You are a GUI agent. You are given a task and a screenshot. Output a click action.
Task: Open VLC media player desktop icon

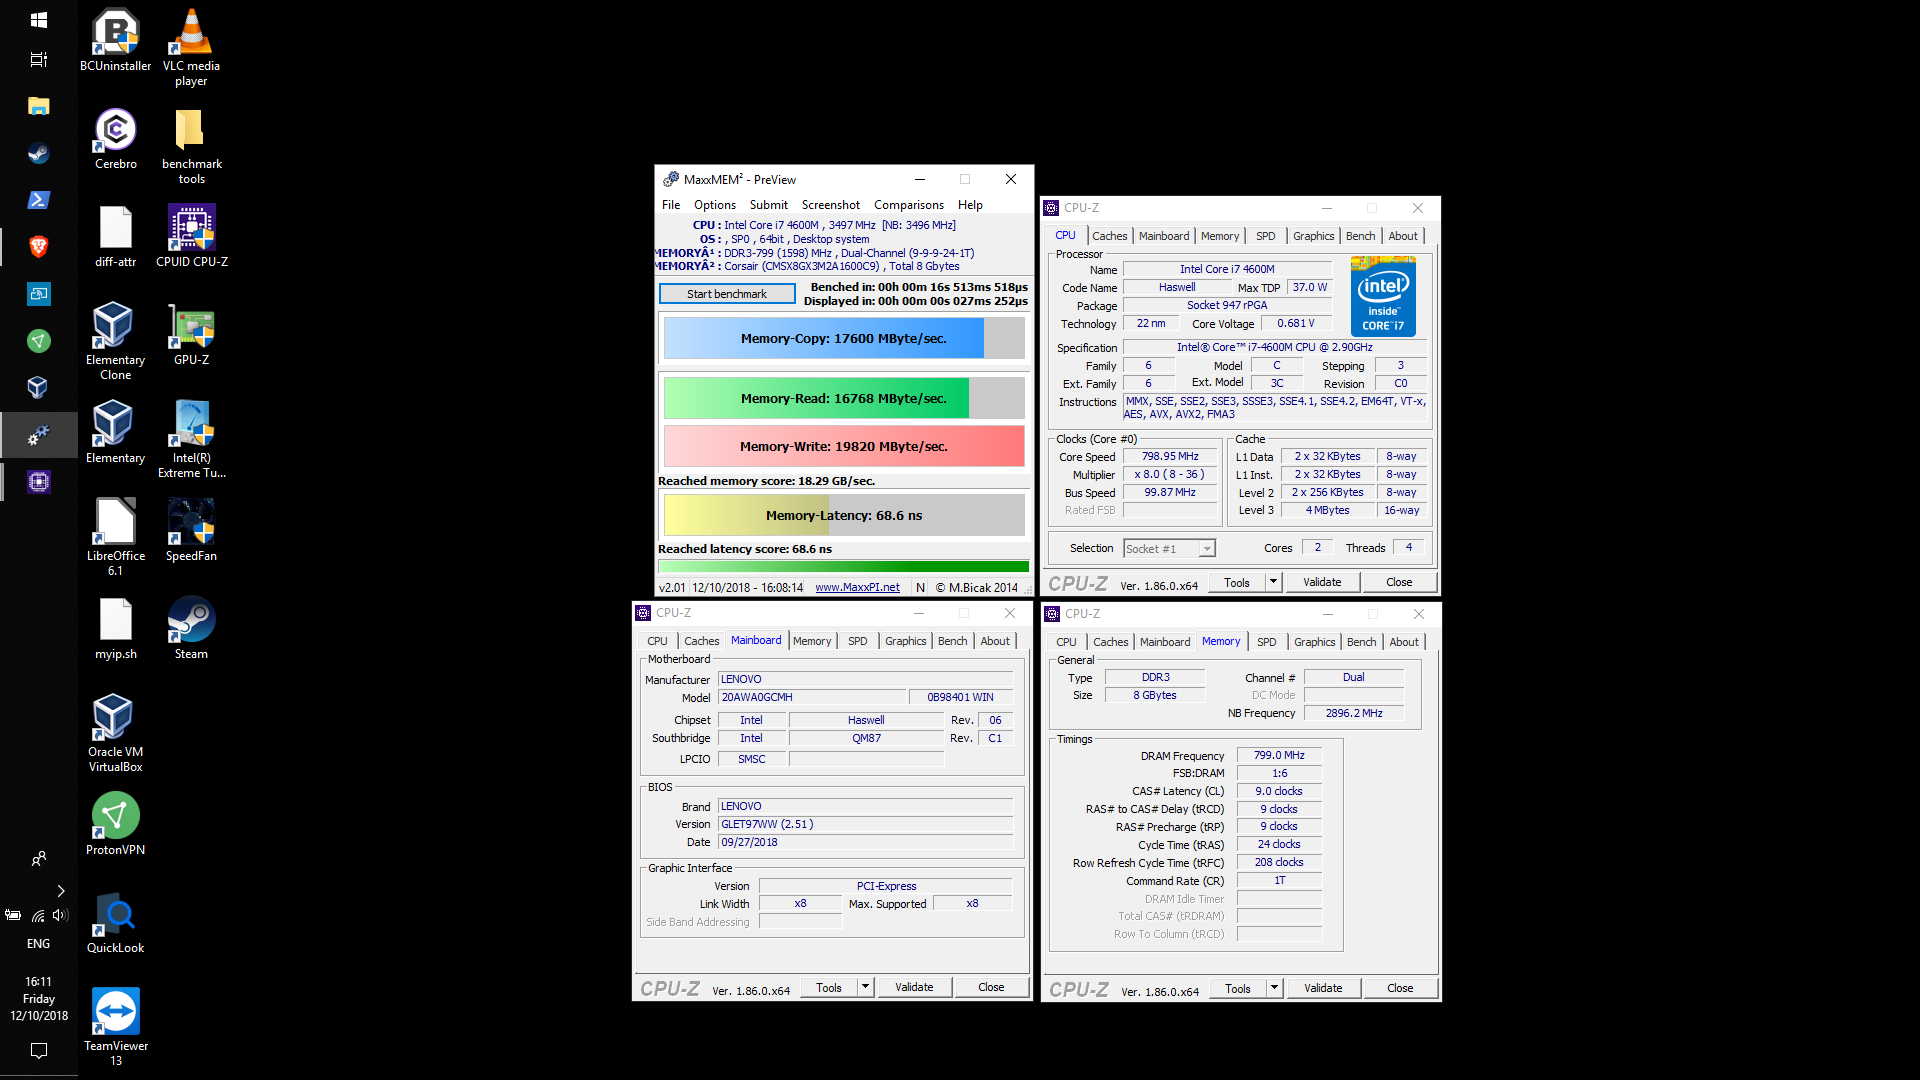click(x=191, y=47)
